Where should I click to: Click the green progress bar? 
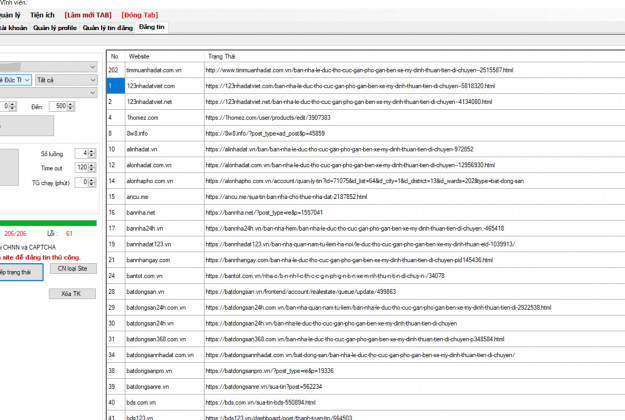48,222
